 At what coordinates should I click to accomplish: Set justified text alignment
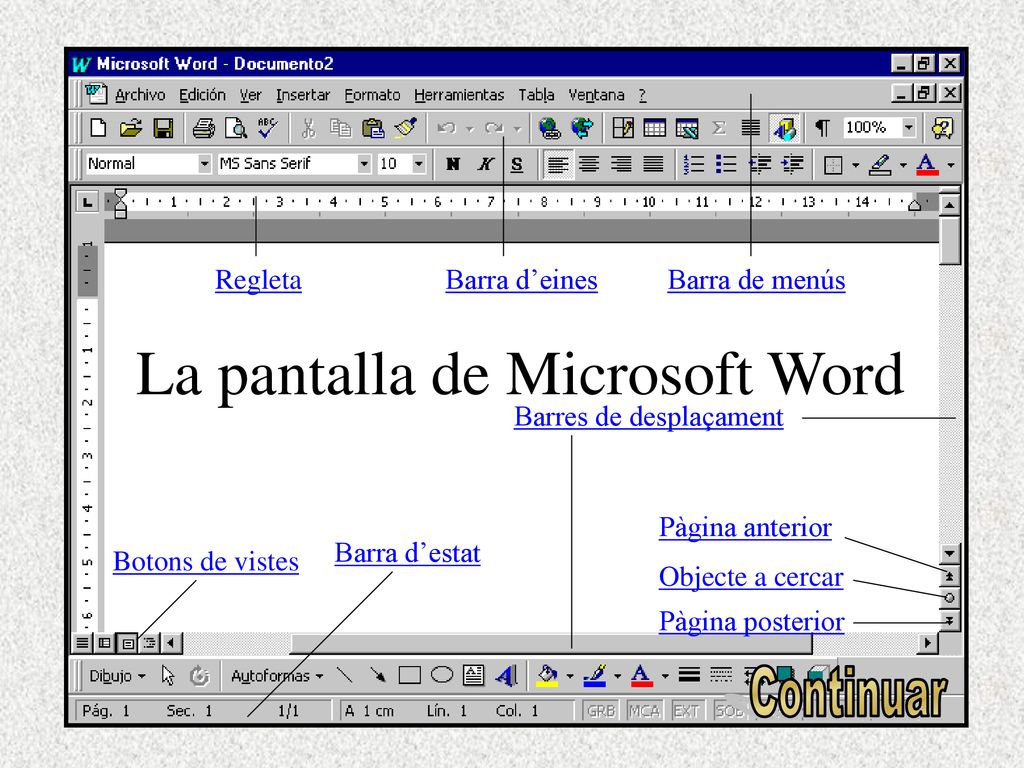click(653, 164)
